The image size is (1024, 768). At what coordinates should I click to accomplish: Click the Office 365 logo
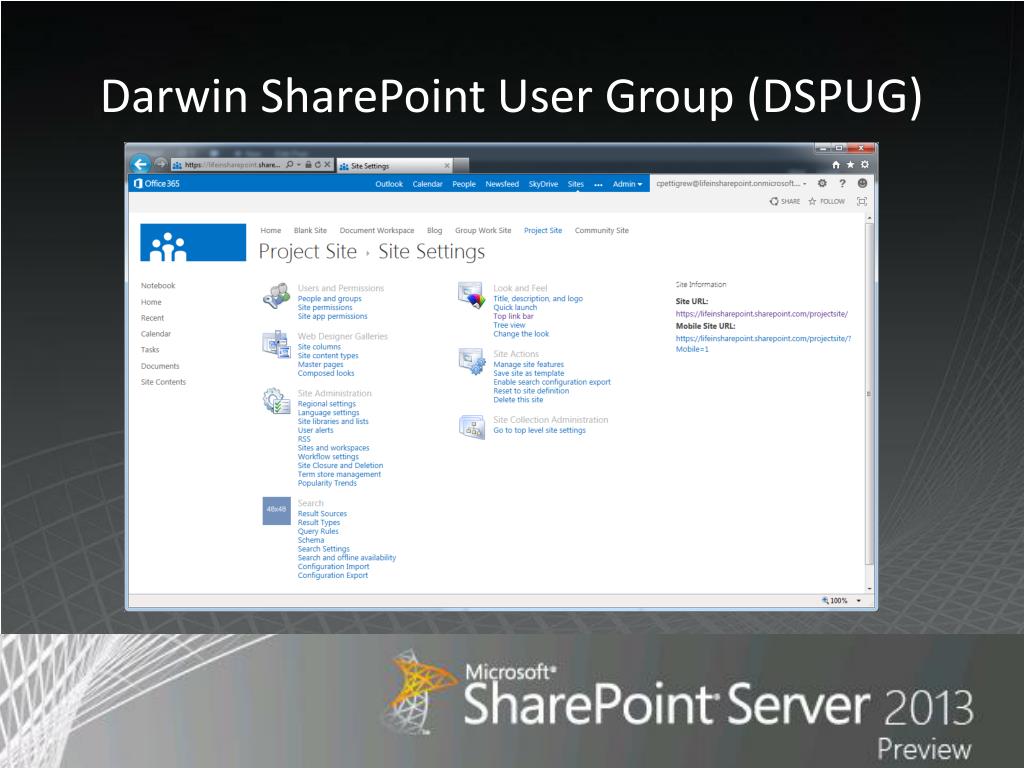[157, 184]
